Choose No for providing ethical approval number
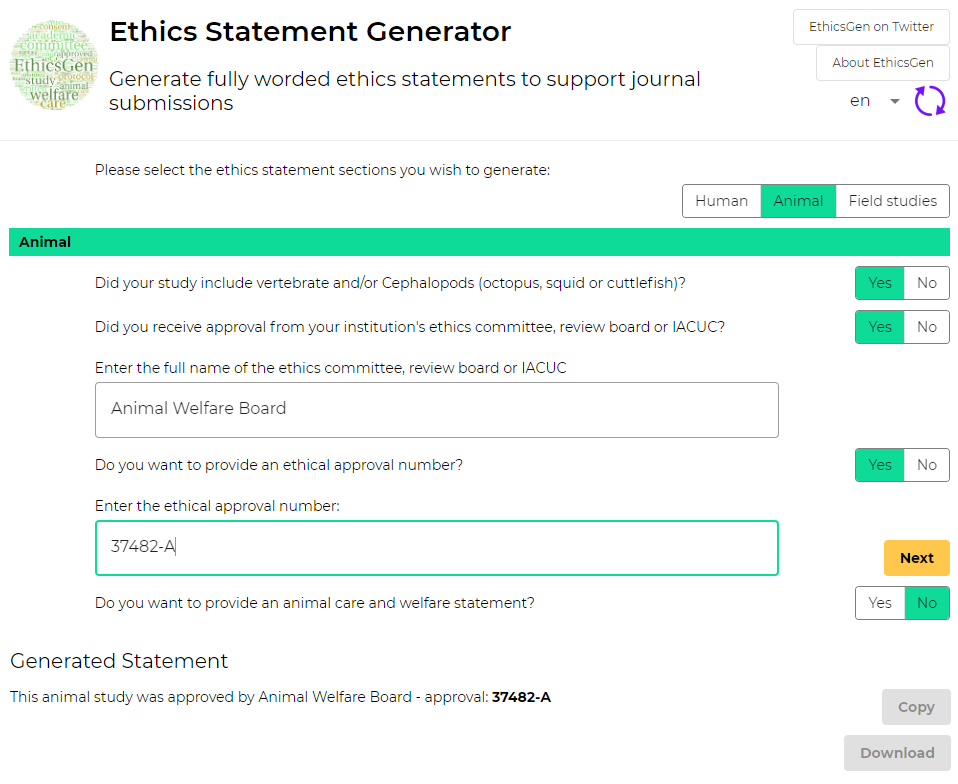 (x=927, y=465)
